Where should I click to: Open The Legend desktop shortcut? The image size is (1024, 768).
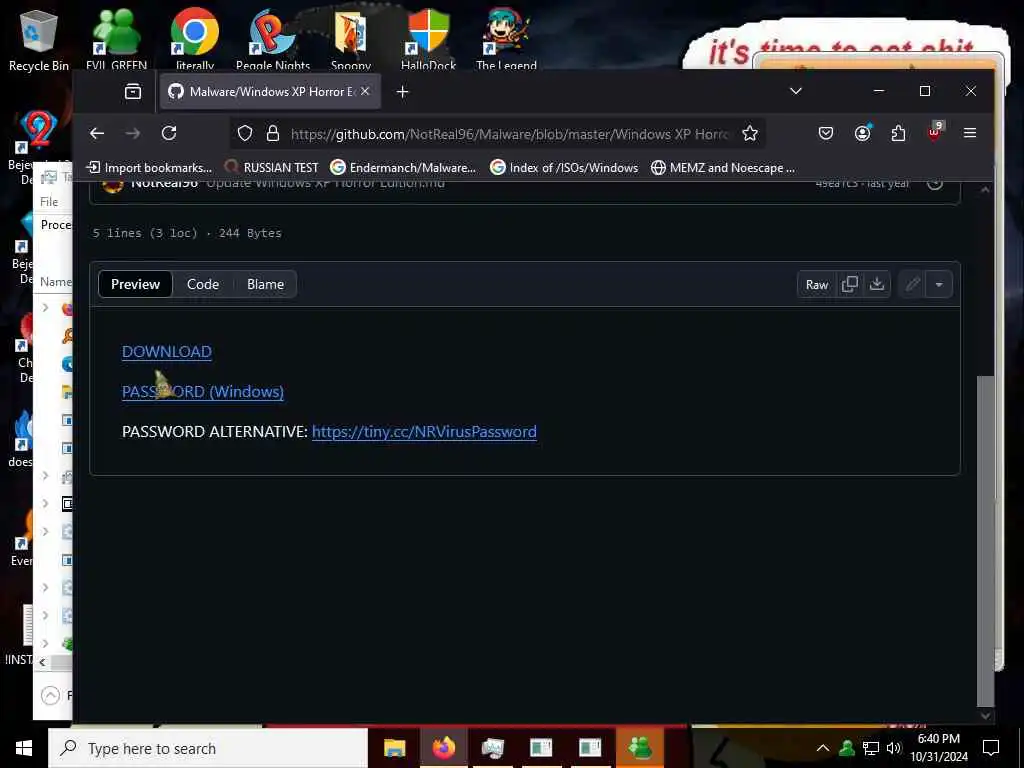click(506, 39)
